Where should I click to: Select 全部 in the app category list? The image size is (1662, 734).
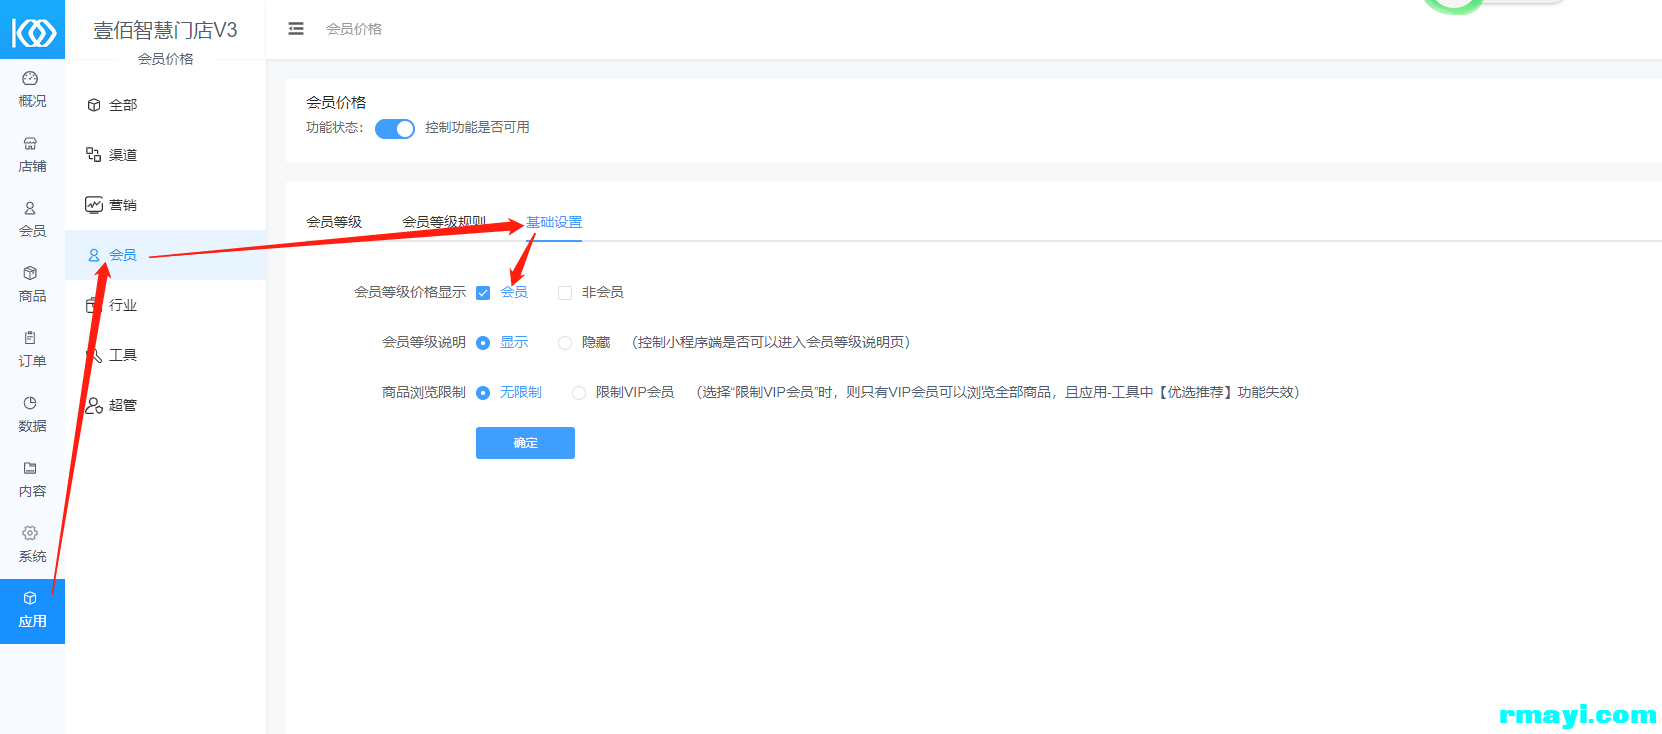pos(165,105)
